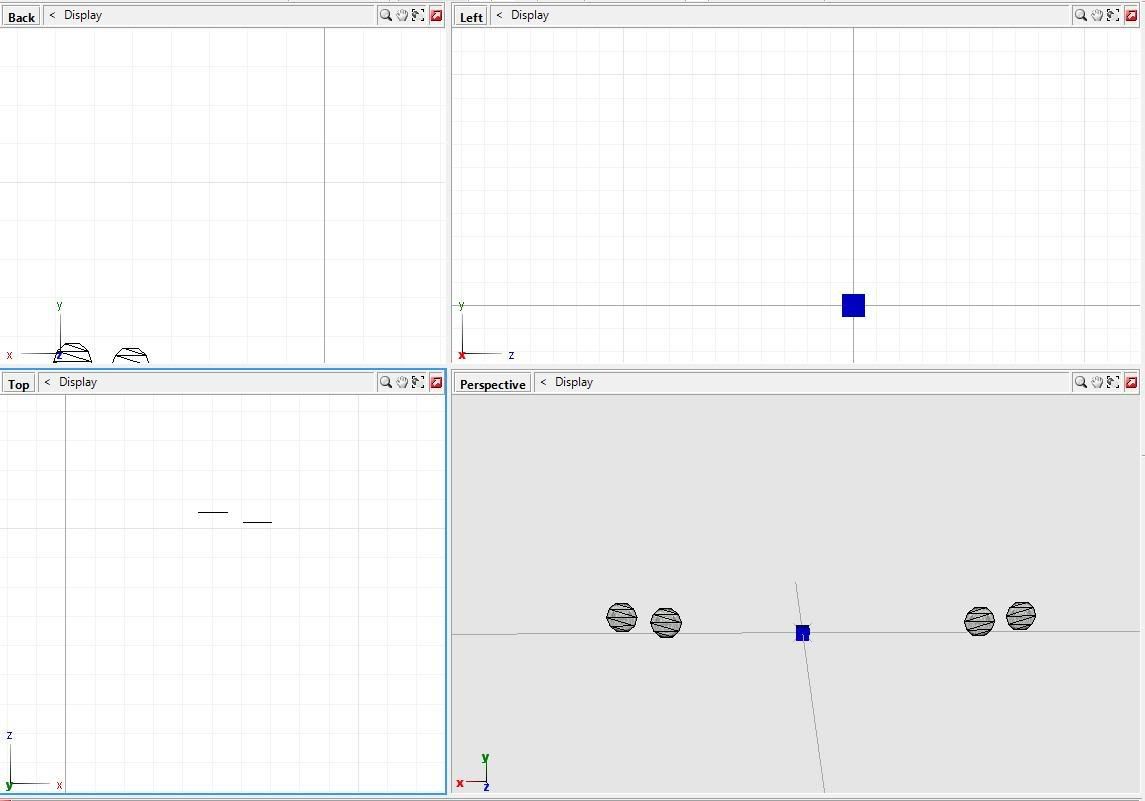Open the Display menu in Left viewport
The image size is (1145, 801).
(529, 16)
